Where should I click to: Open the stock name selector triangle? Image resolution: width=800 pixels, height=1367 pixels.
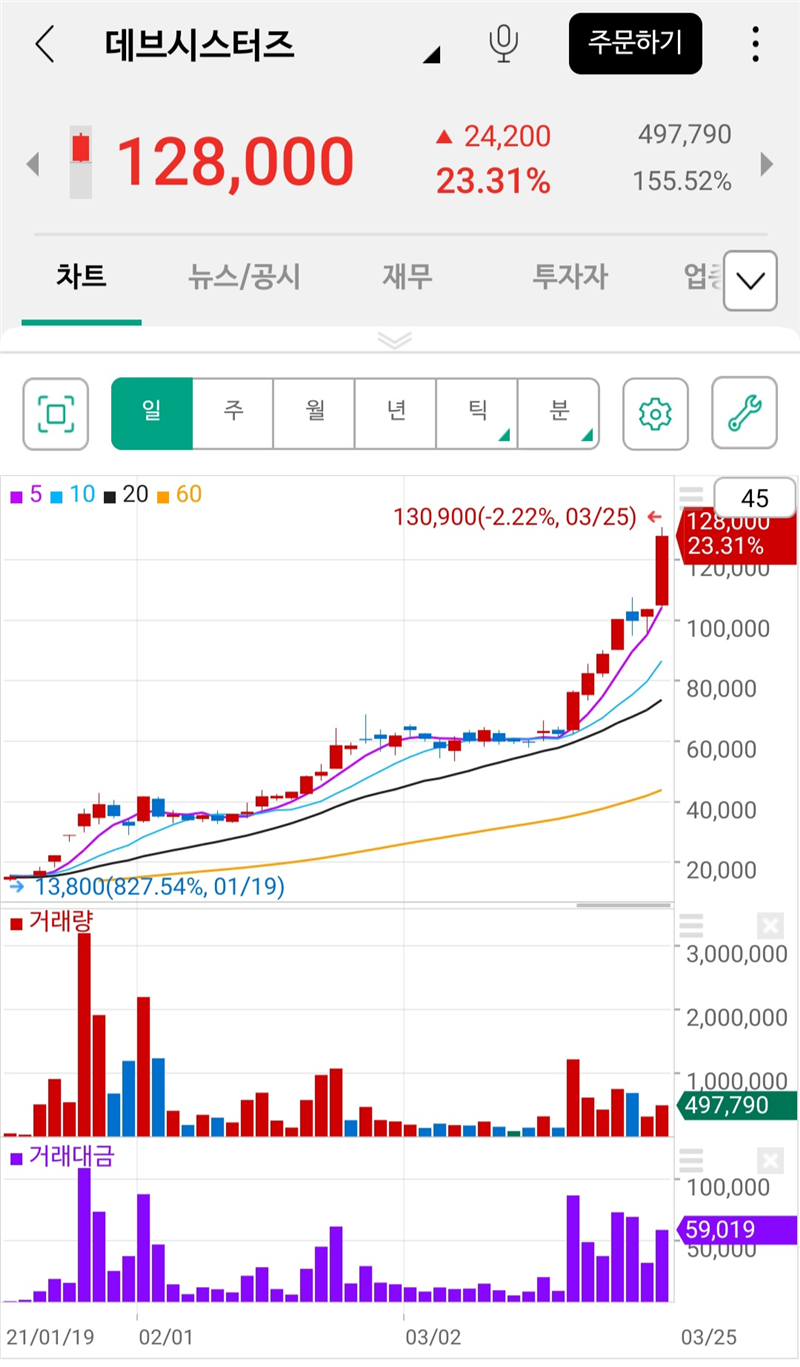(431, 55)
